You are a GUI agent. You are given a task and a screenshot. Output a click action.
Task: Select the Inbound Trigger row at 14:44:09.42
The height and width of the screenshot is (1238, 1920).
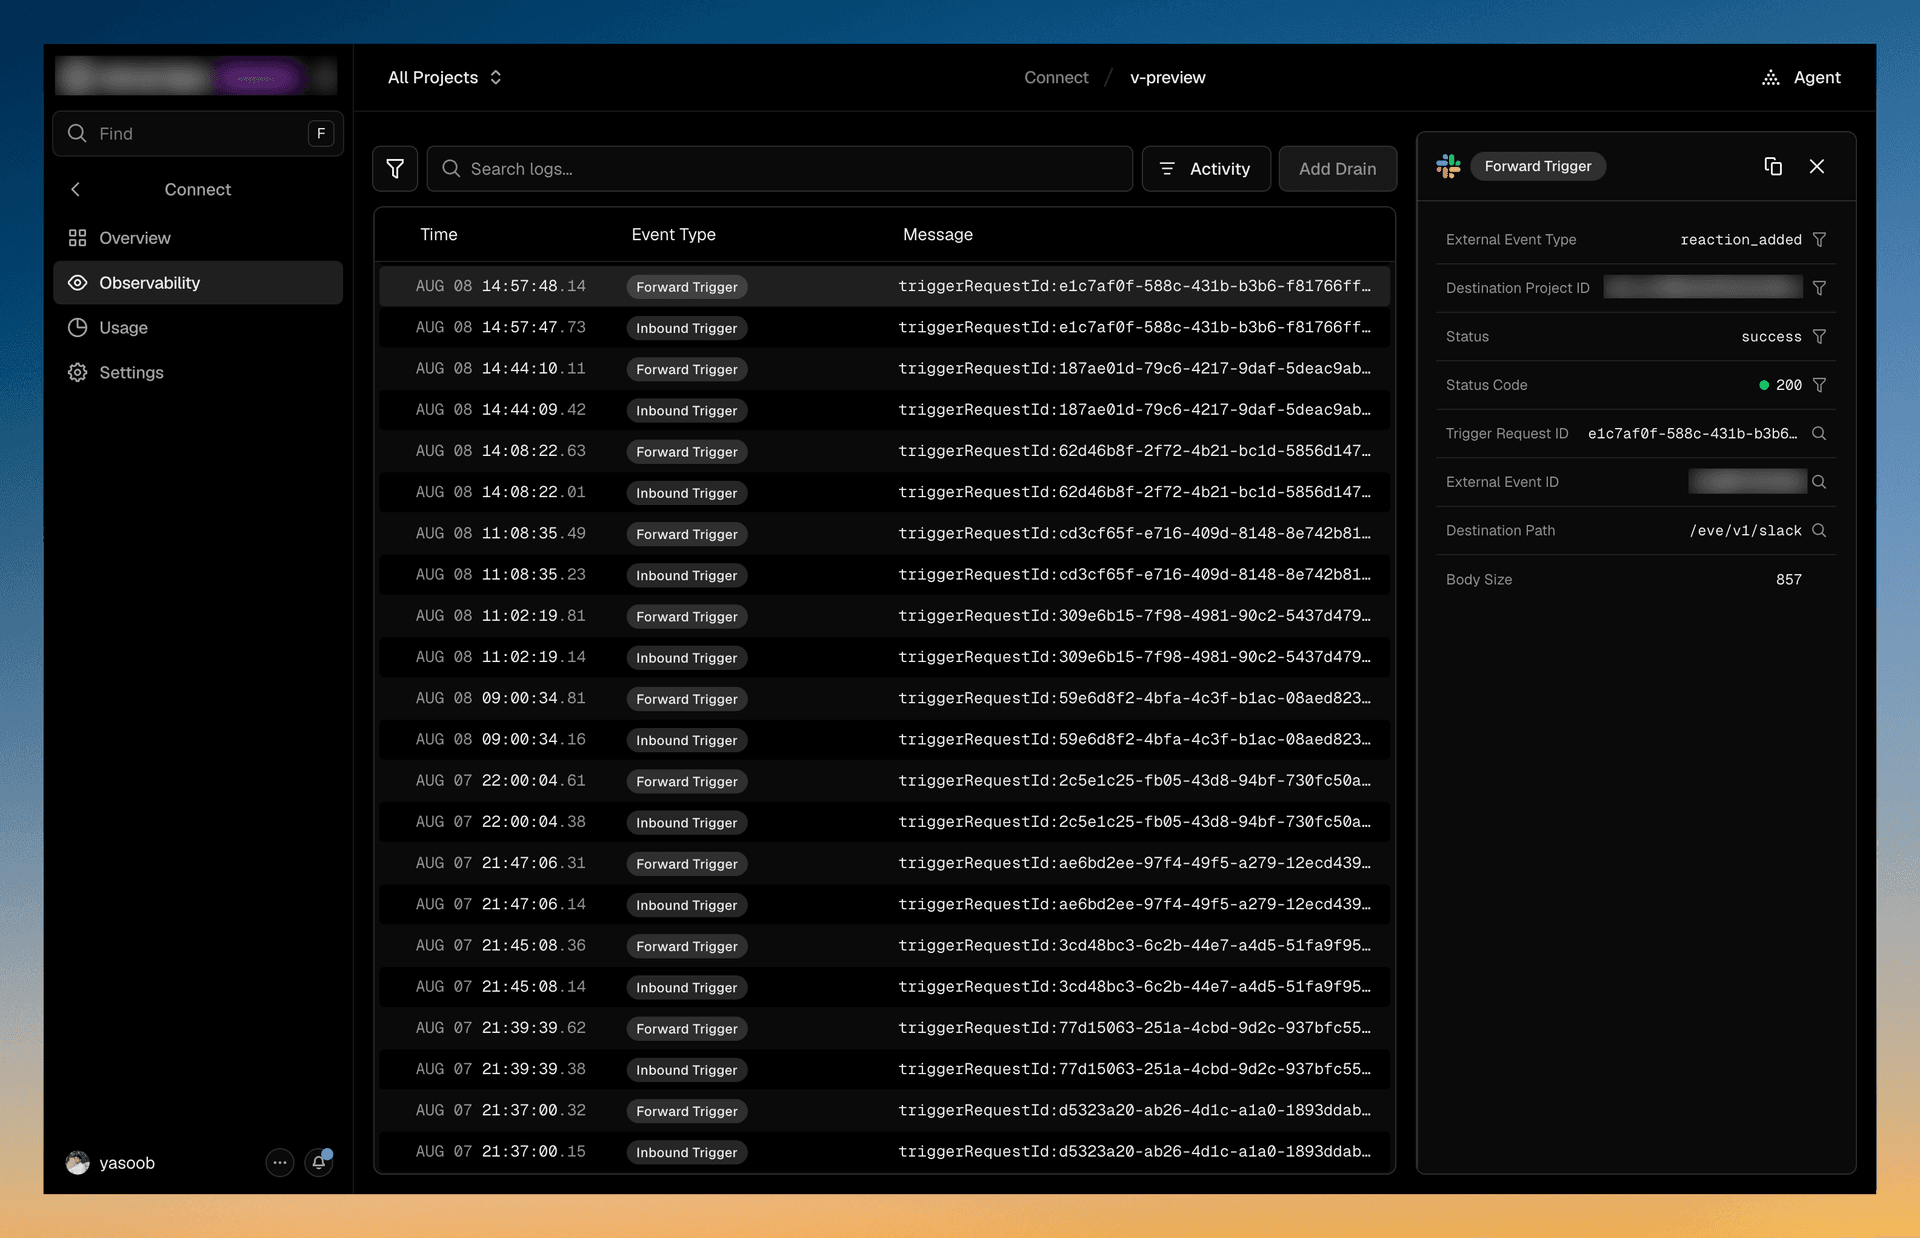(885, 410)
